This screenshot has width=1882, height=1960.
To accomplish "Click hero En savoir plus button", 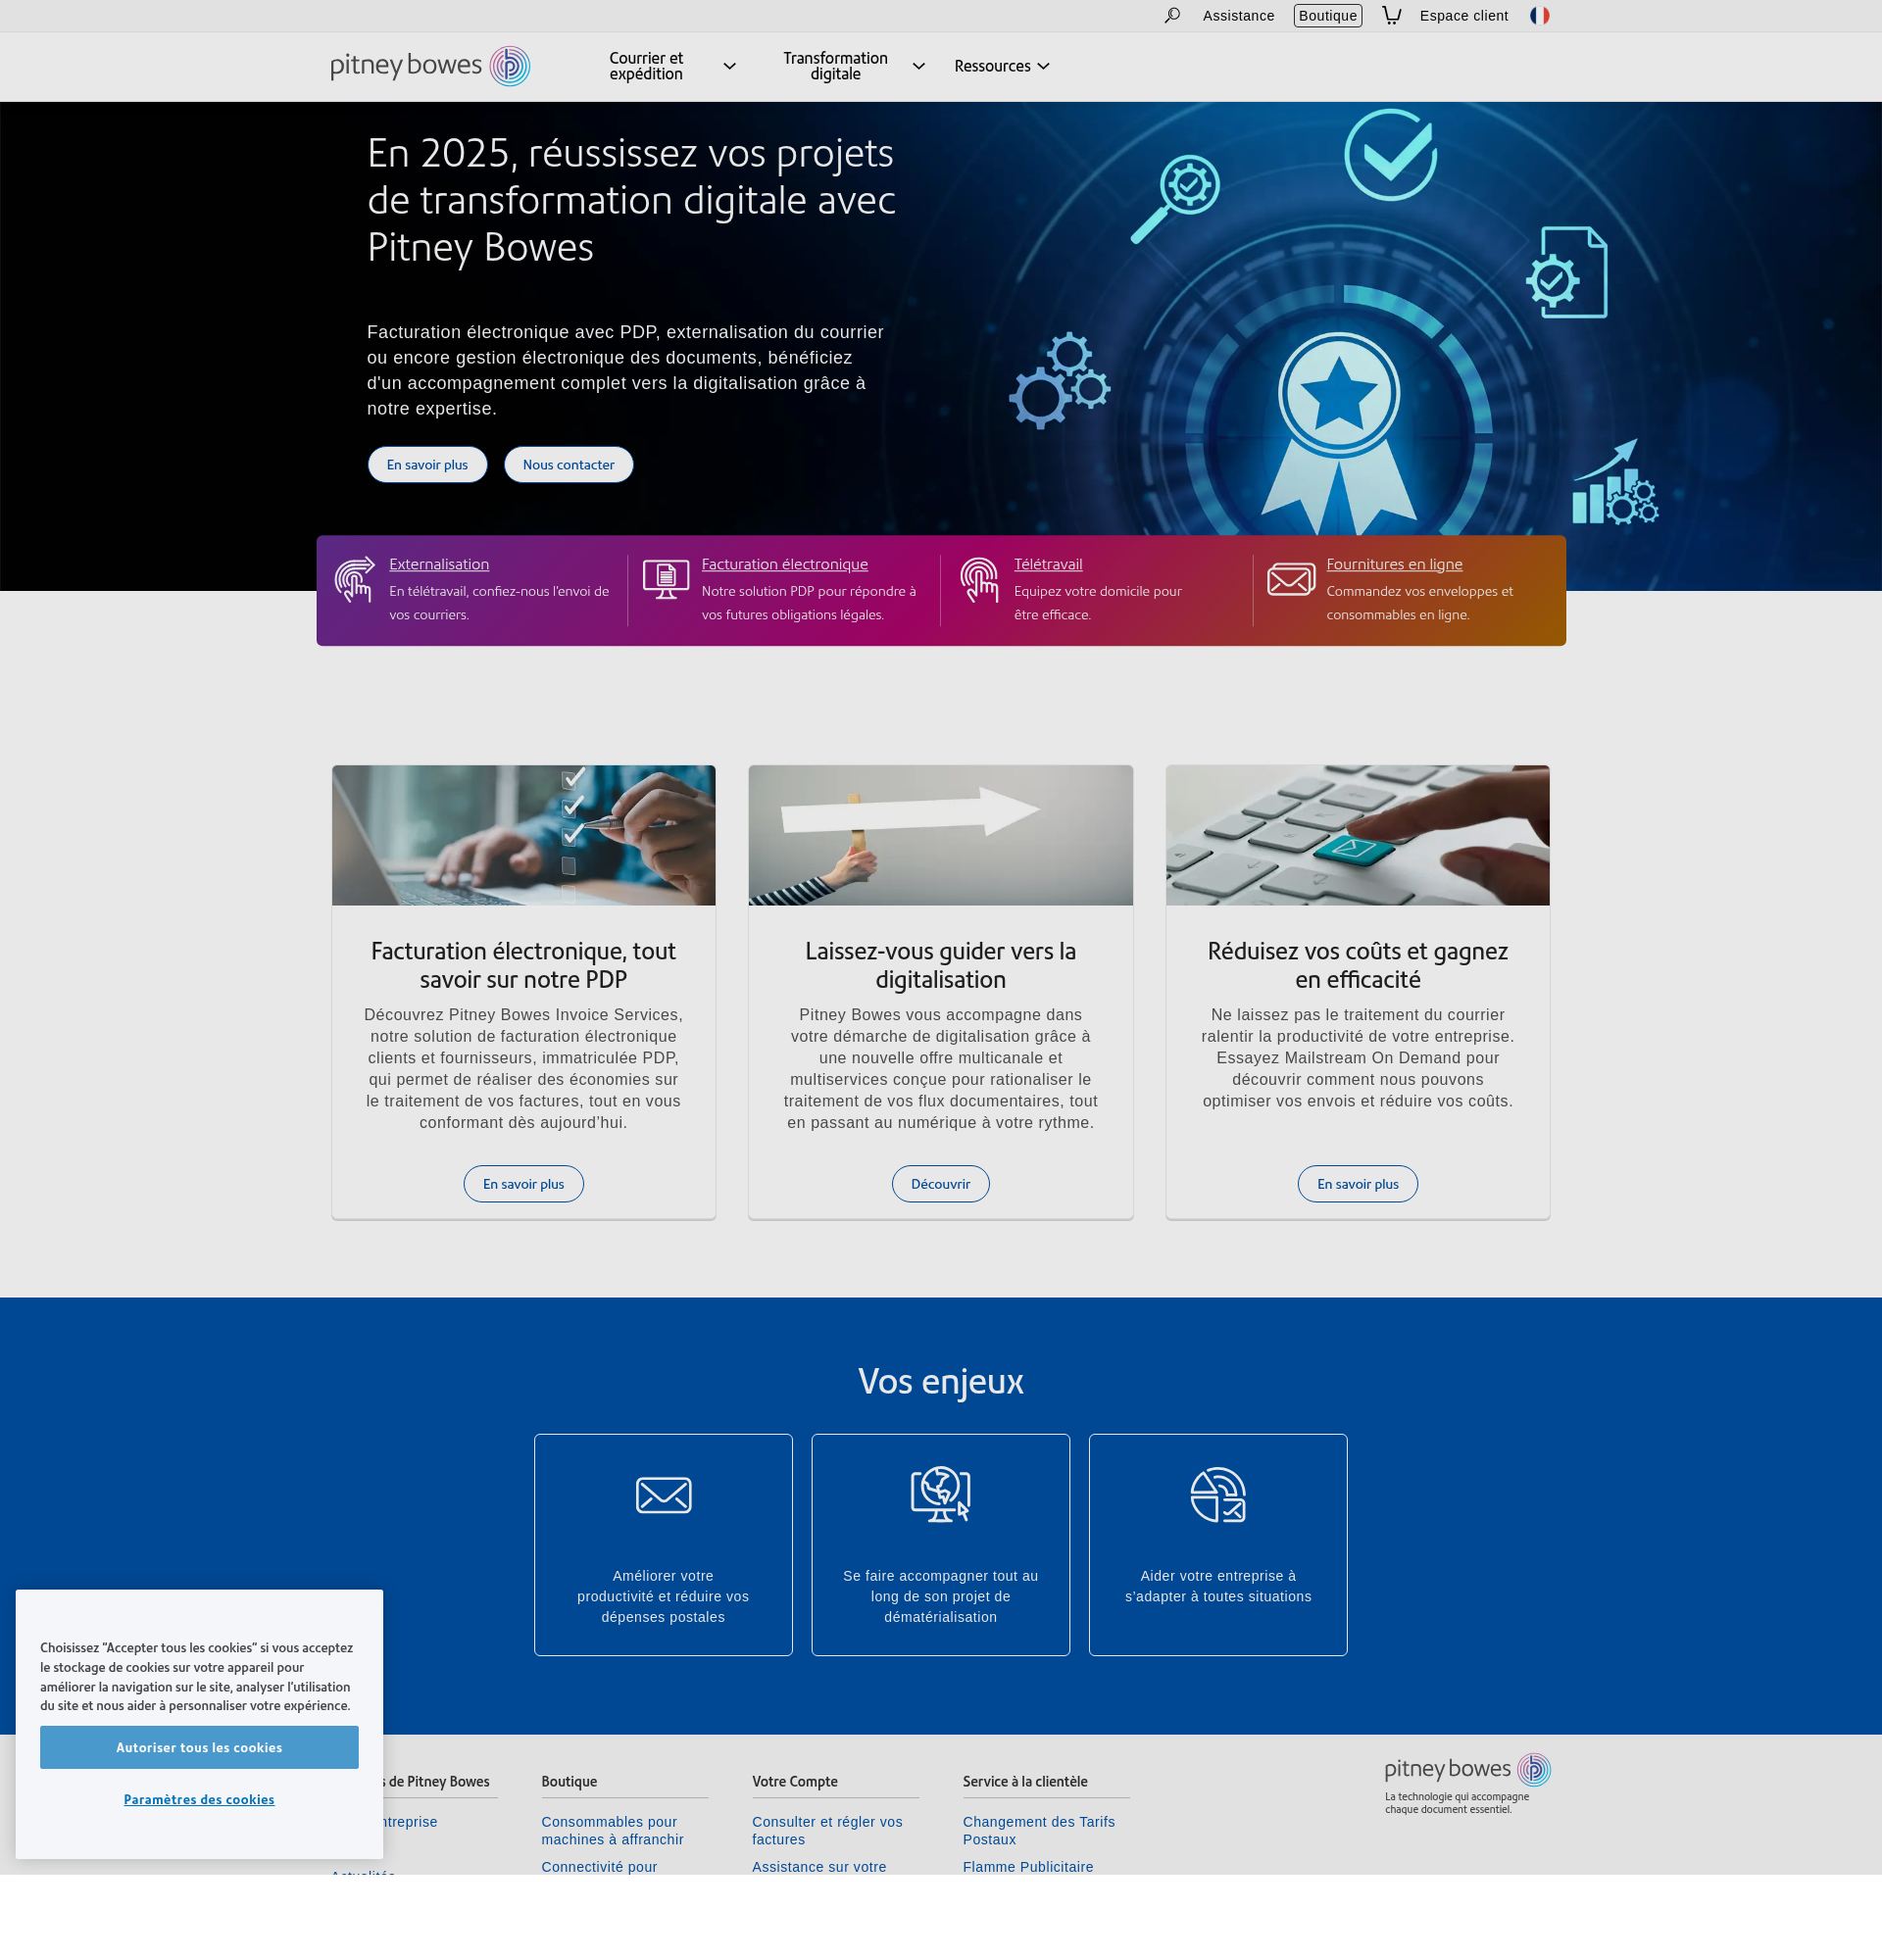I will click(x=427, y=464).
